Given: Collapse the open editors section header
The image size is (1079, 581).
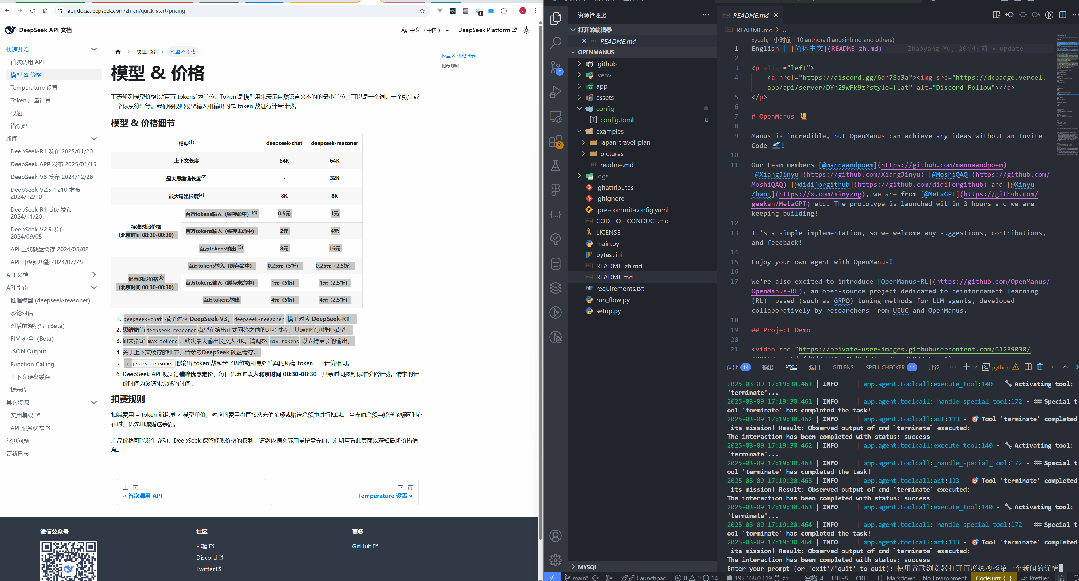Looking at the screenshot, I should pyautogui.click(x=642, y=30).
